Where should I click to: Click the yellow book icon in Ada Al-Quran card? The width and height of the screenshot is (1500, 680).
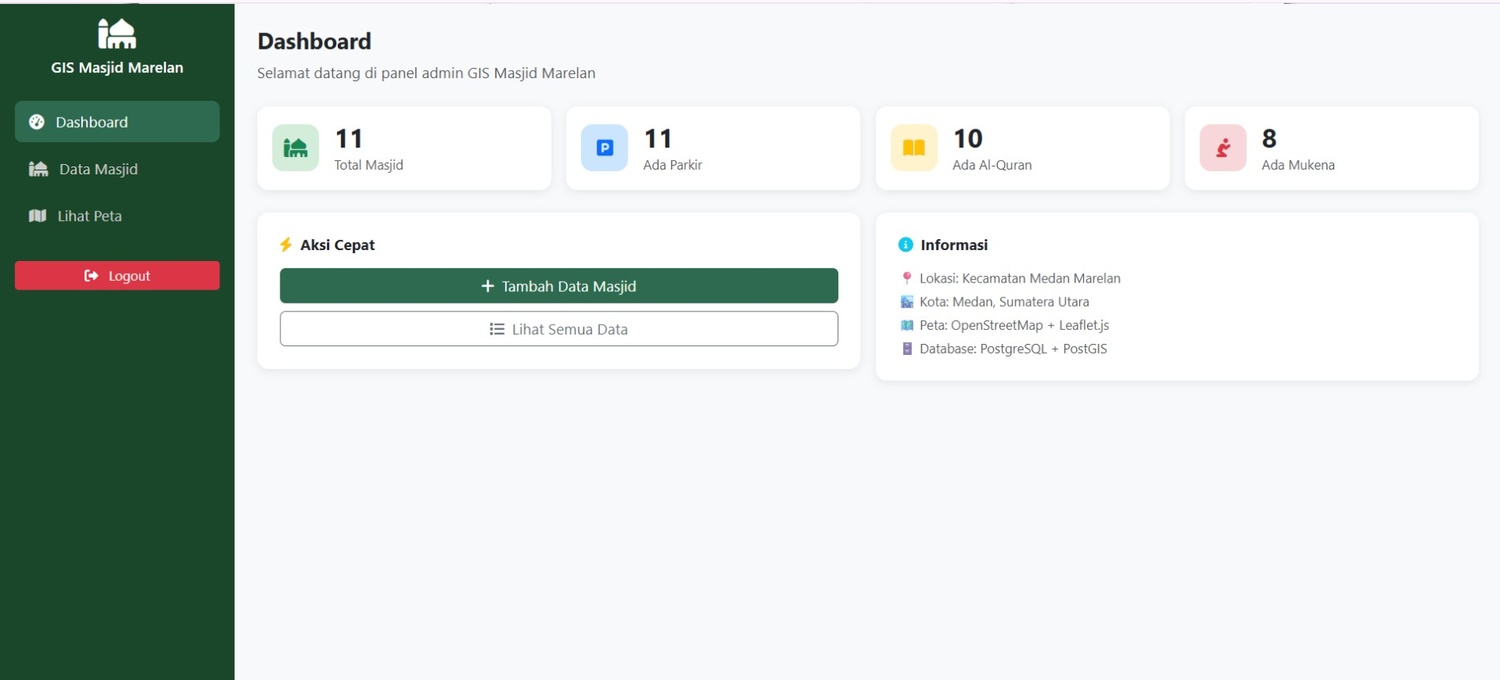pyautogui.click(x=914, y=148)
